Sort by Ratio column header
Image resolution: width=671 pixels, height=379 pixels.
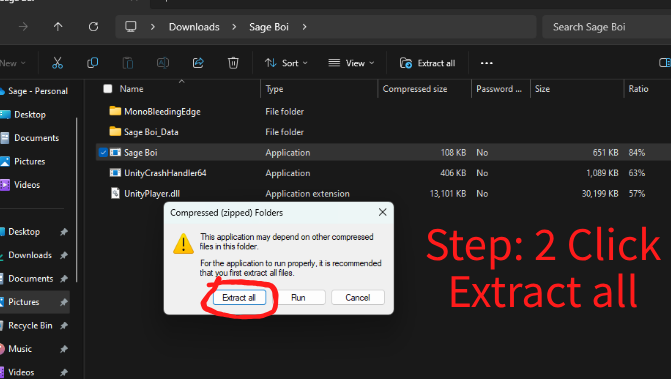pyautogui.click(x=638, y=89)
